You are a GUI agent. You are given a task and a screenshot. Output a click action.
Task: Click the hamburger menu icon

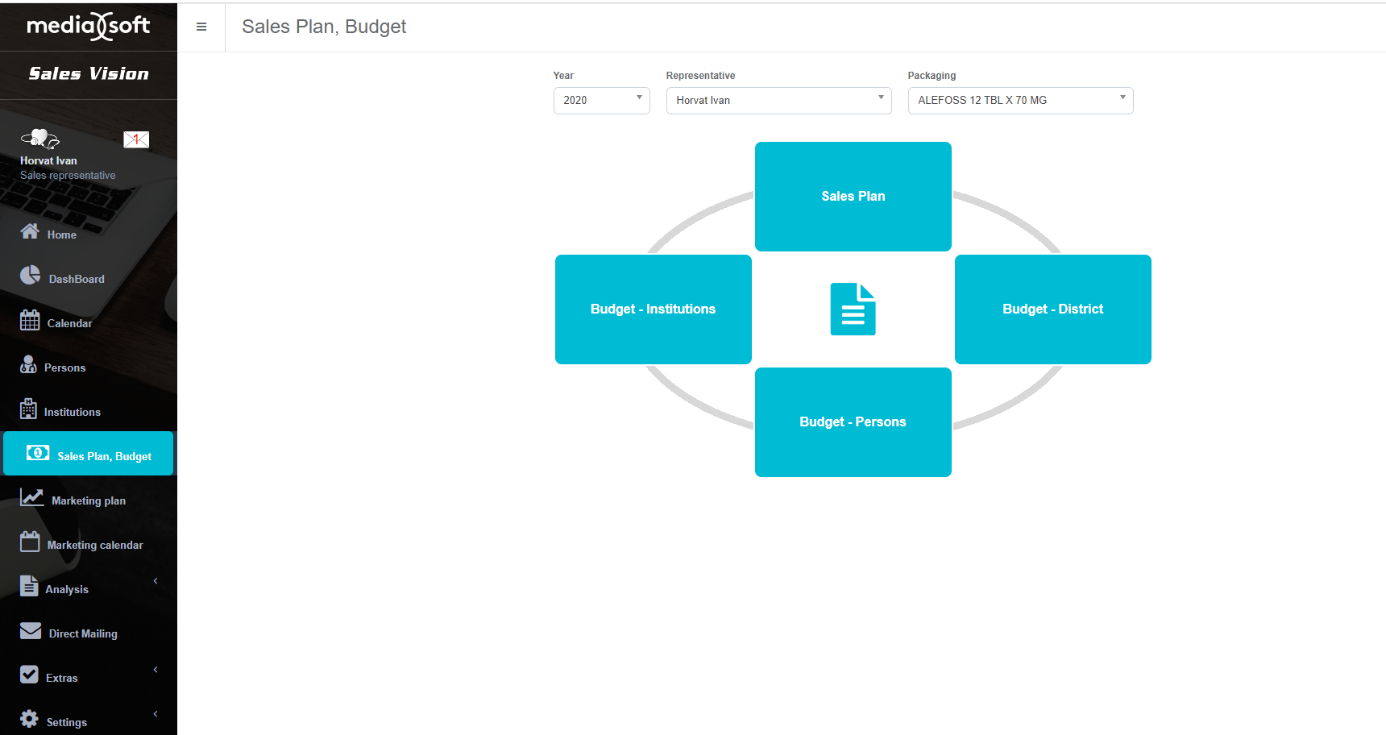[x=201, y=27]
